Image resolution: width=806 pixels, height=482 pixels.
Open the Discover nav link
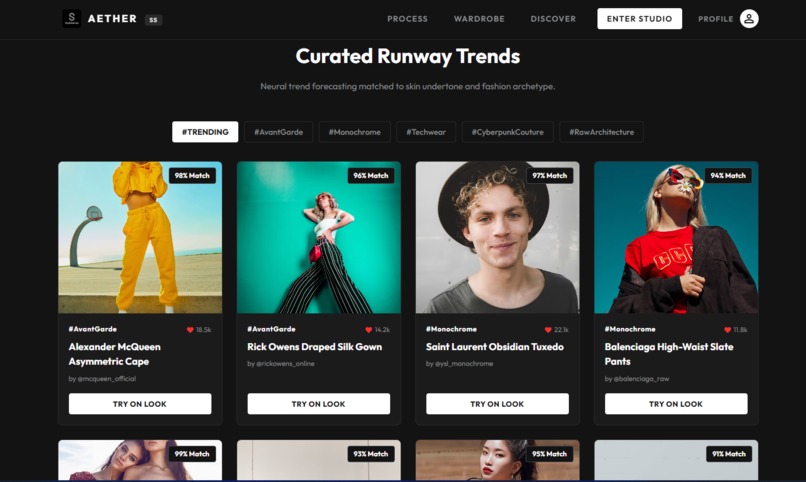point(553,19)
